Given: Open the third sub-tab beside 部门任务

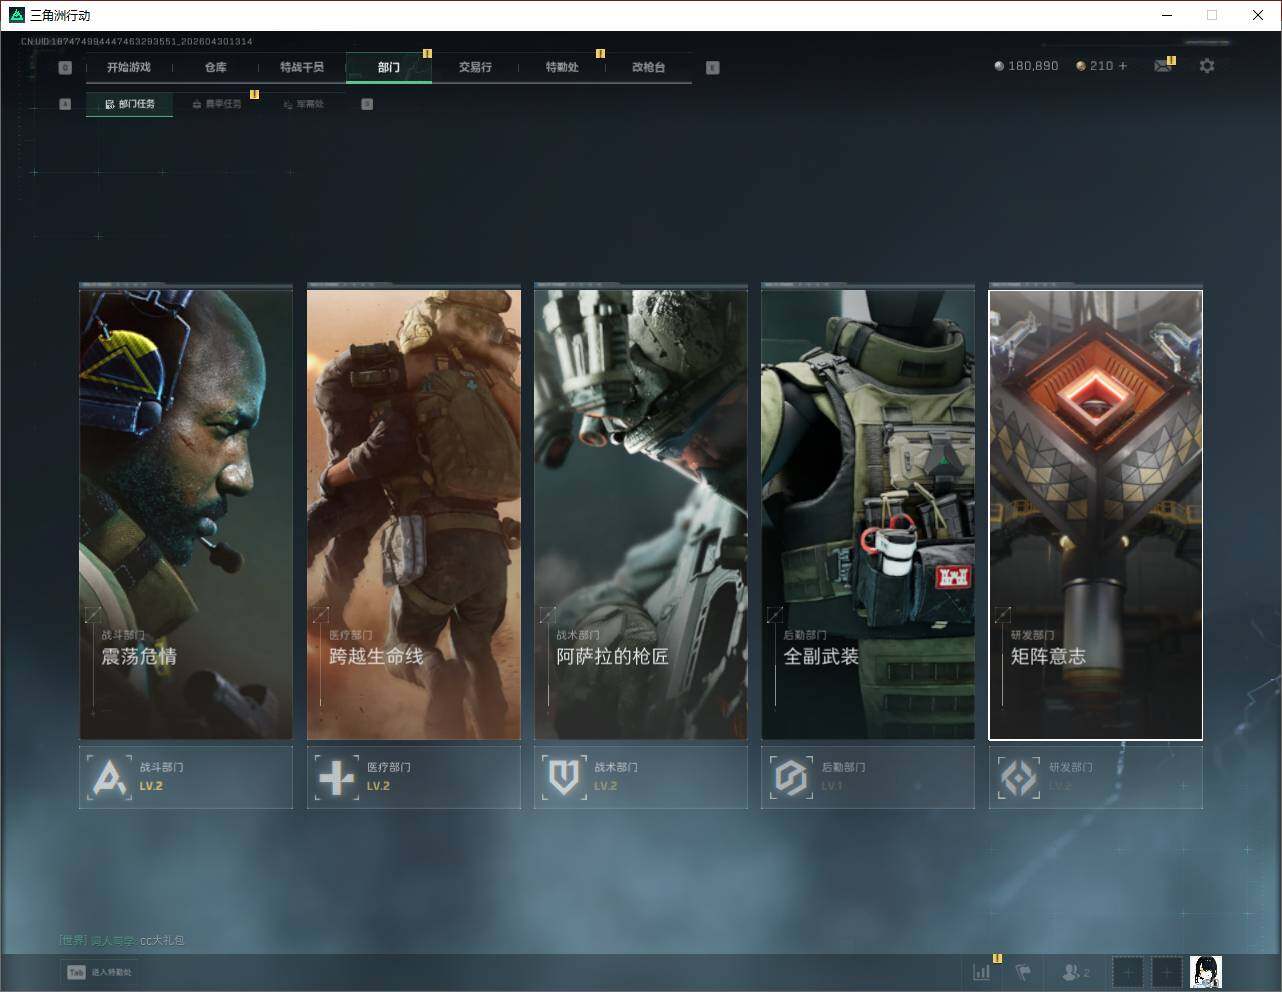Looking at the screenshot, I should (303, 104).
